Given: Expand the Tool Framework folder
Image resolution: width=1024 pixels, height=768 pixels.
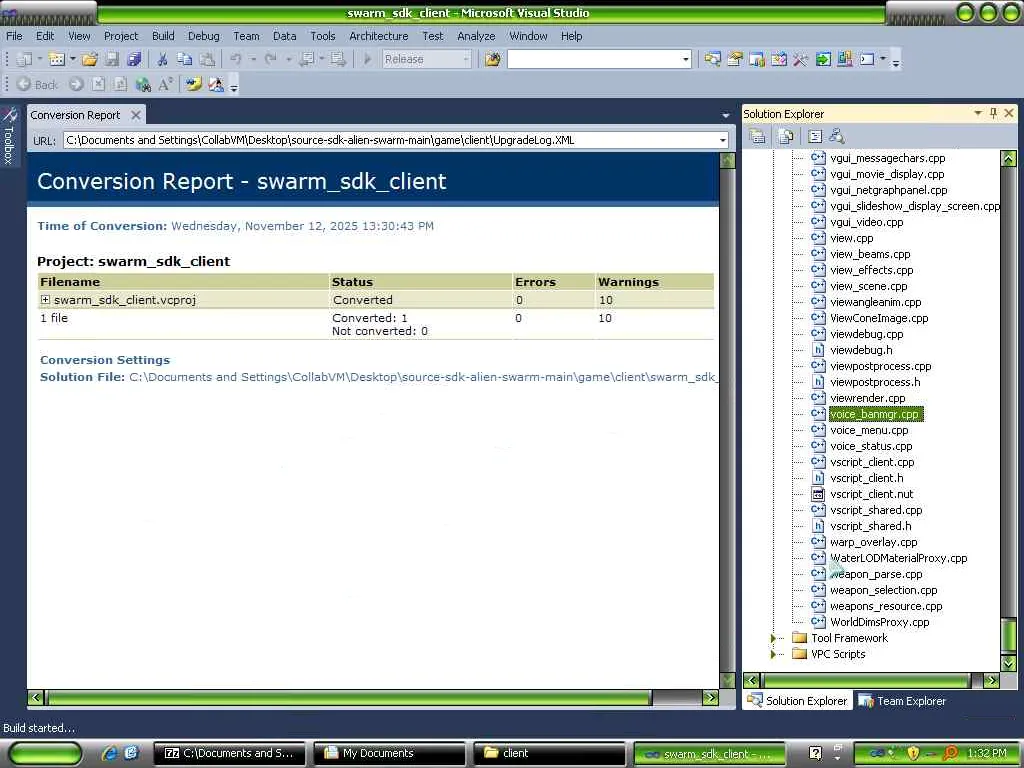Looking at the screenshot, I should pyautogui.click(x=773, y=638).
